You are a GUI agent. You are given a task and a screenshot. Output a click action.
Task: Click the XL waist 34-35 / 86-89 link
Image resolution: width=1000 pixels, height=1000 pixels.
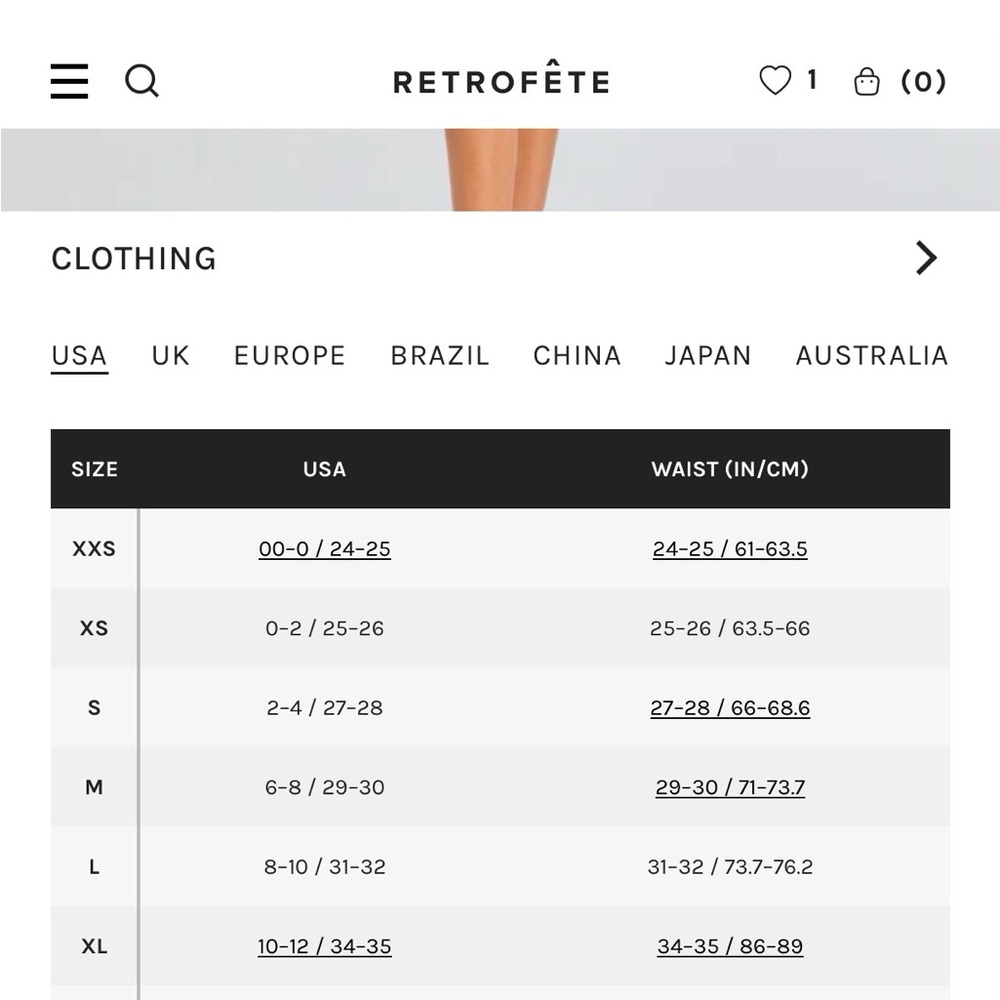[x=730, y=946]
